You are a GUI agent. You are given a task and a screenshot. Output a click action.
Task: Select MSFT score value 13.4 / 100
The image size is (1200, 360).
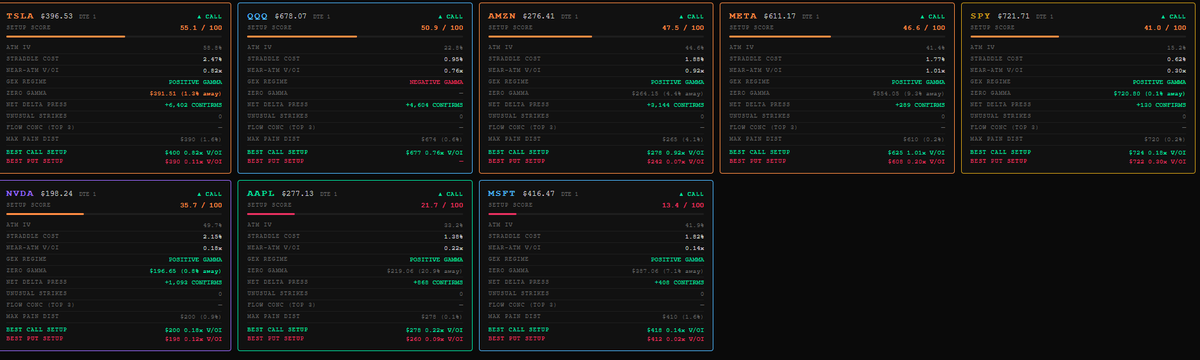coord(684,204)
